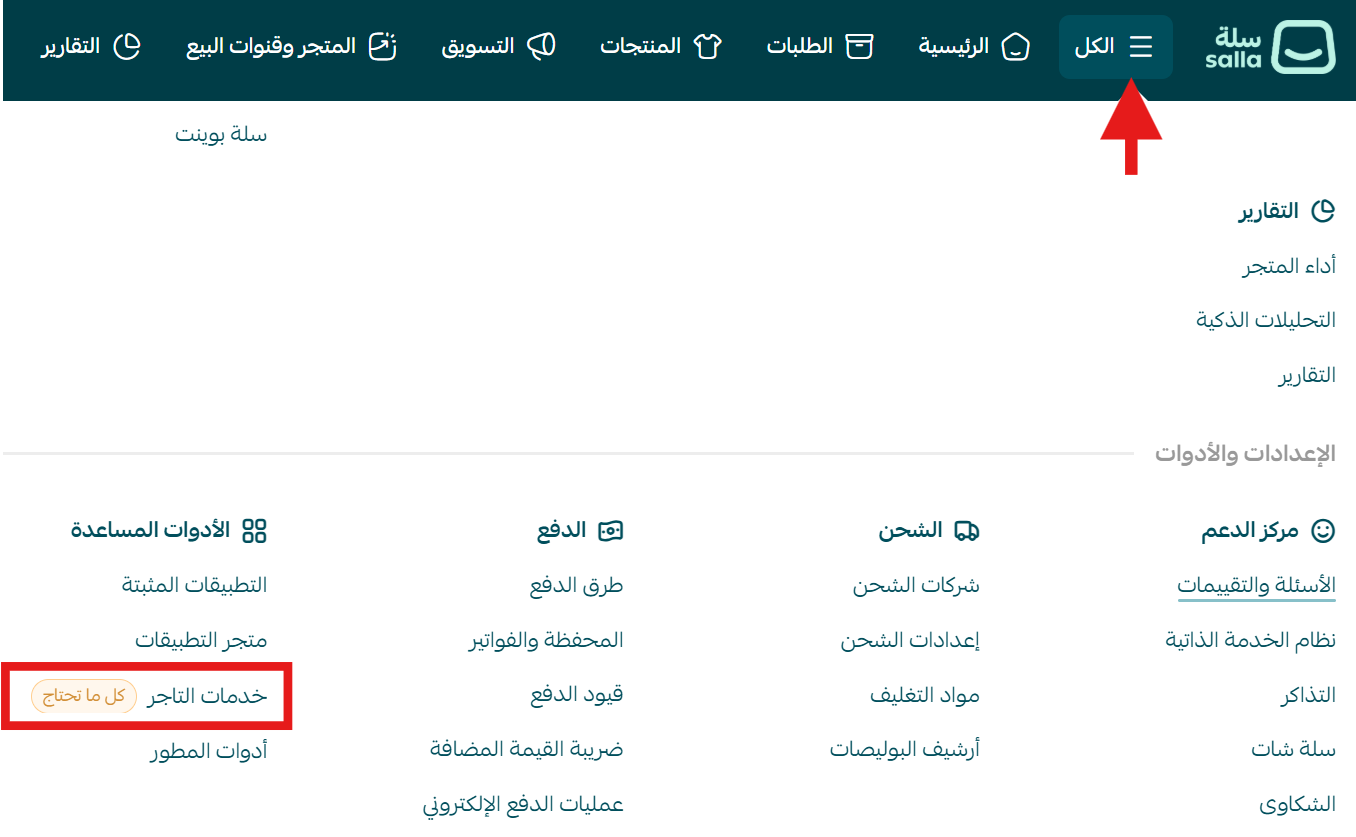Click the المتجر وقنوات البيع store icon
Viewport: 1356px width, 837px height.
pyautogui.click(x=383, y=47)
